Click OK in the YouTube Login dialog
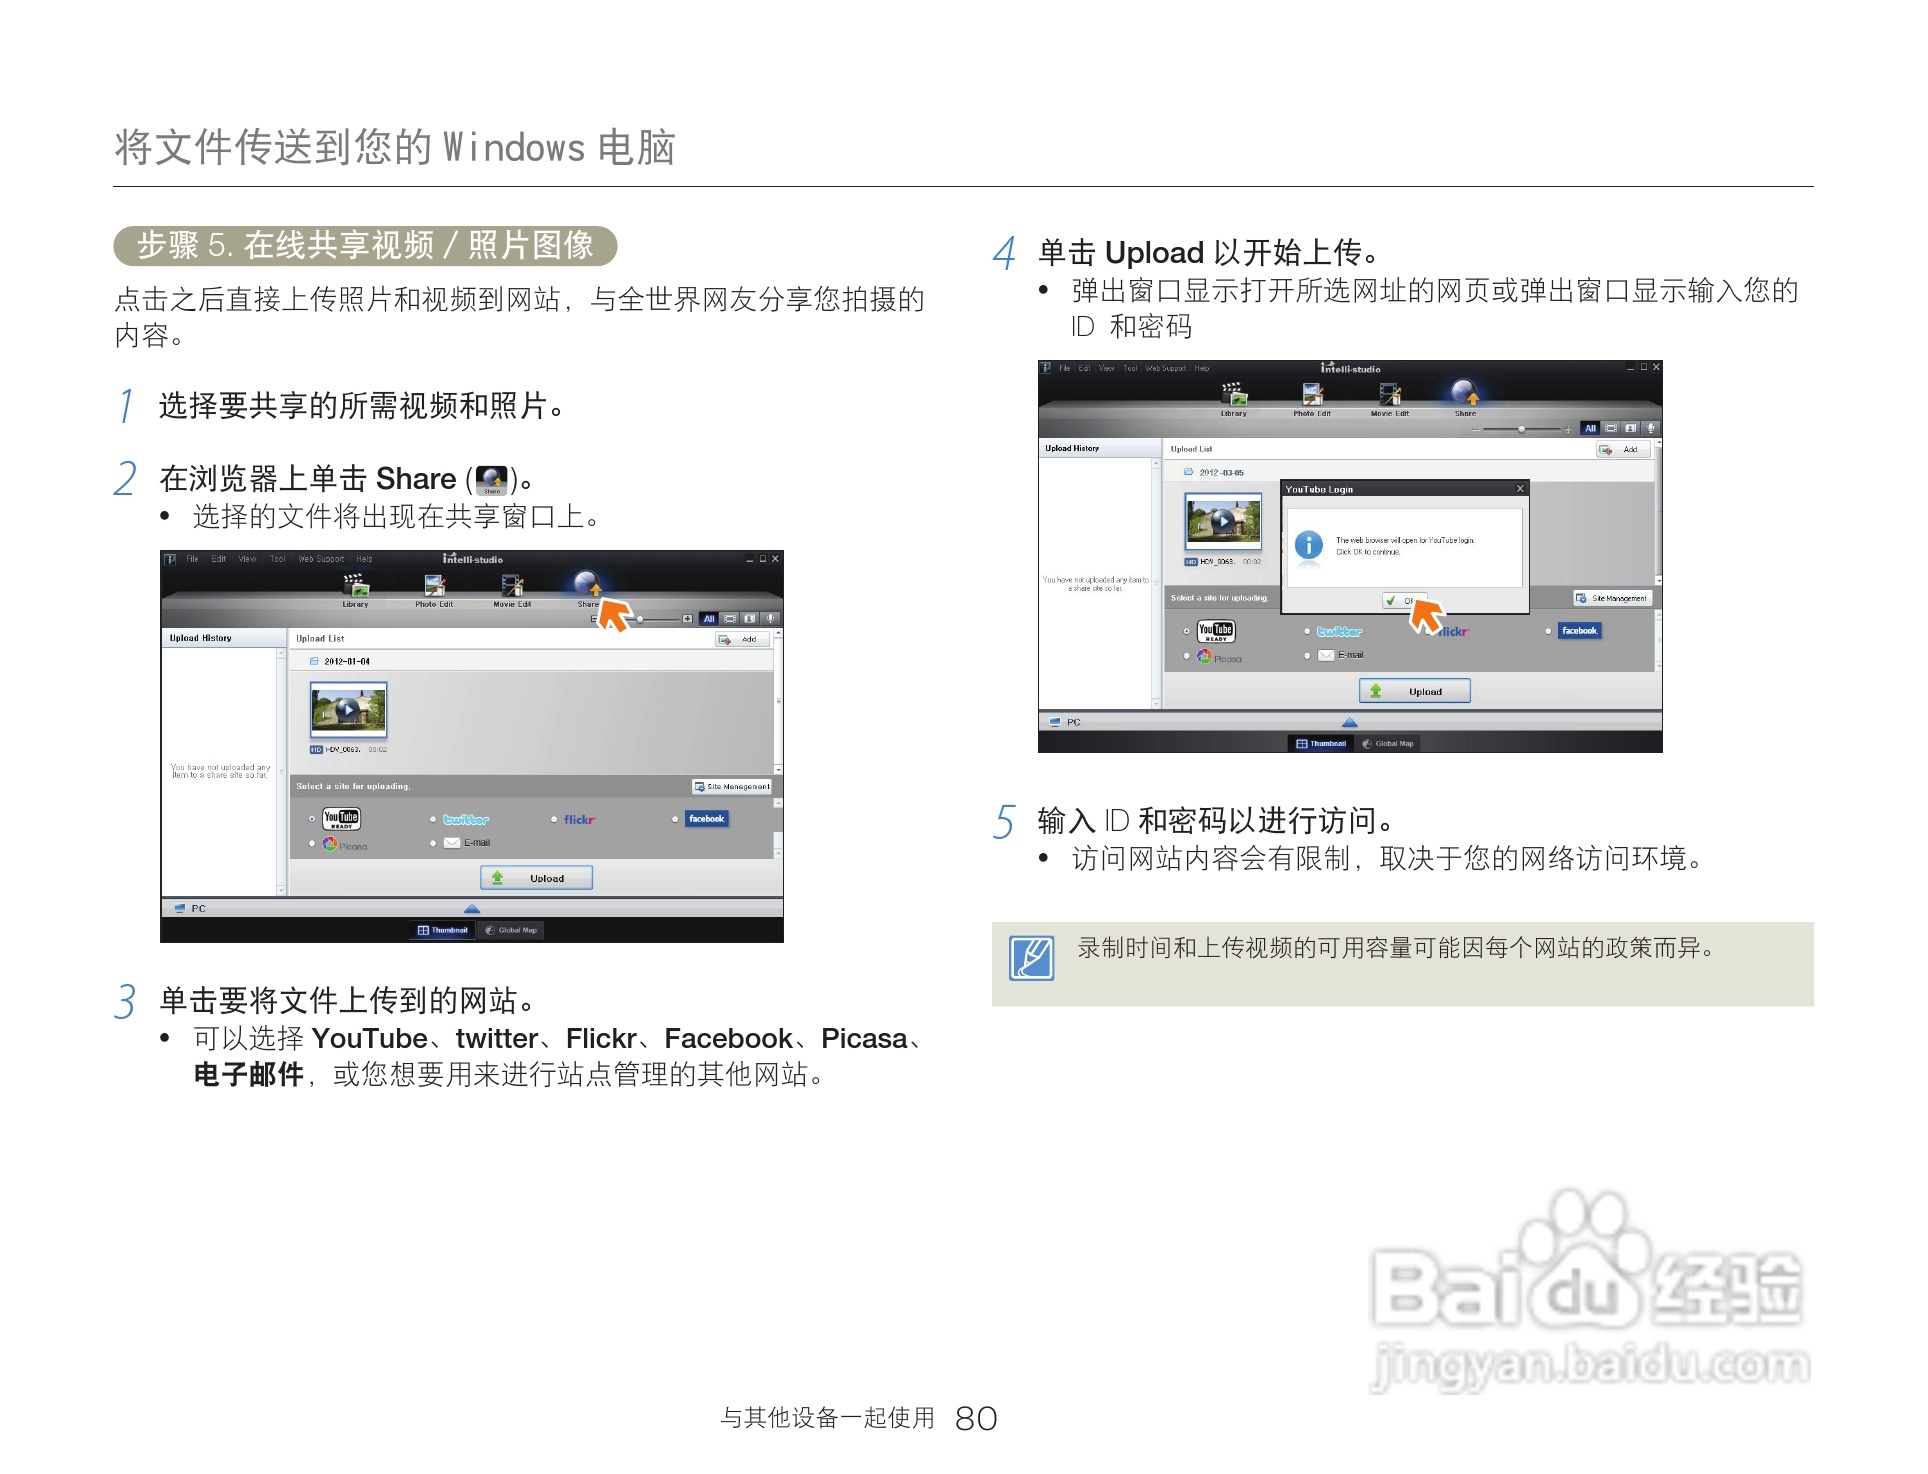Image resolution: width=1928 pixels, height=1474 pixels. 1399,600
